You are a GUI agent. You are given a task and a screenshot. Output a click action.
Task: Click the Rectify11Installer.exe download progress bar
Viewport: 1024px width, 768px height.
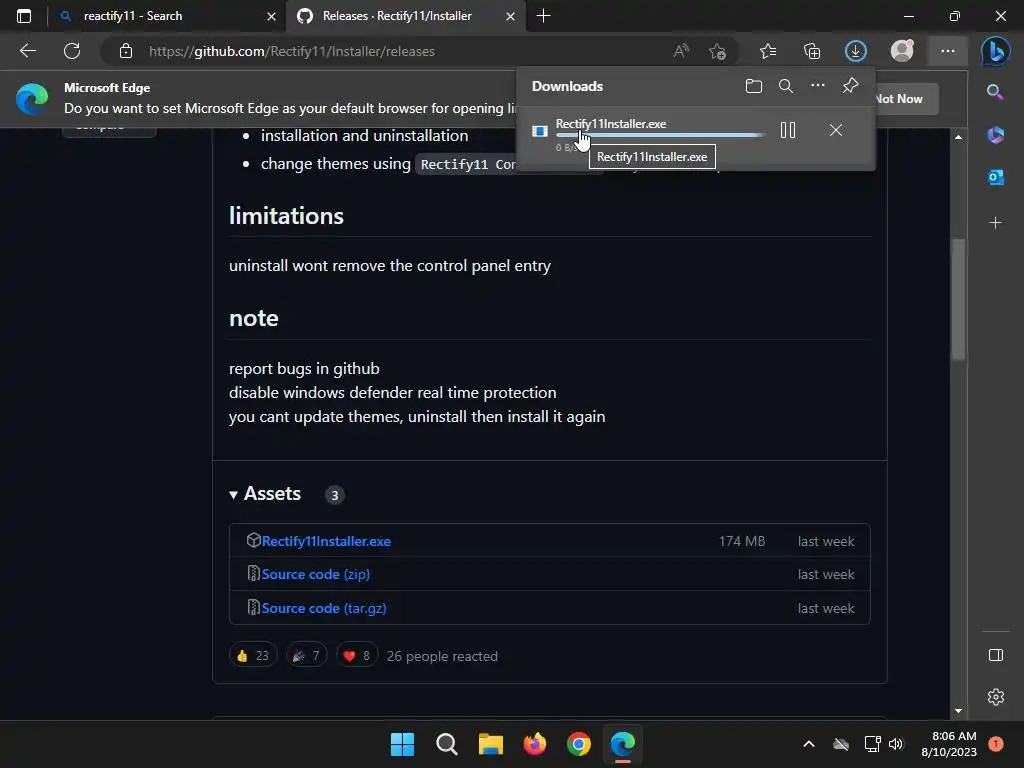point(660,135)
